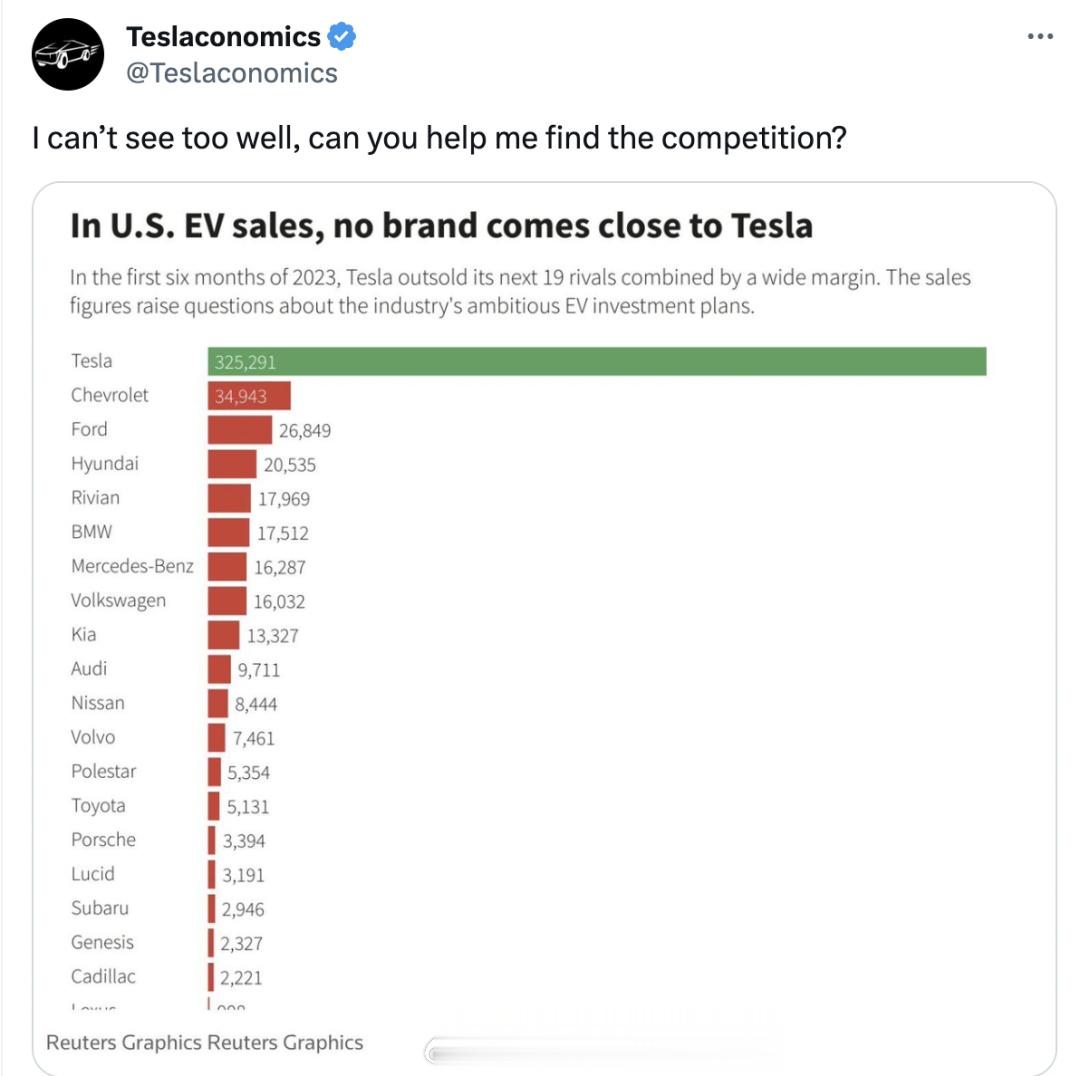This screenshot has height=1076, width=1080.
Task: Select the Ford bar in the chart
Action: click(240, 430)
